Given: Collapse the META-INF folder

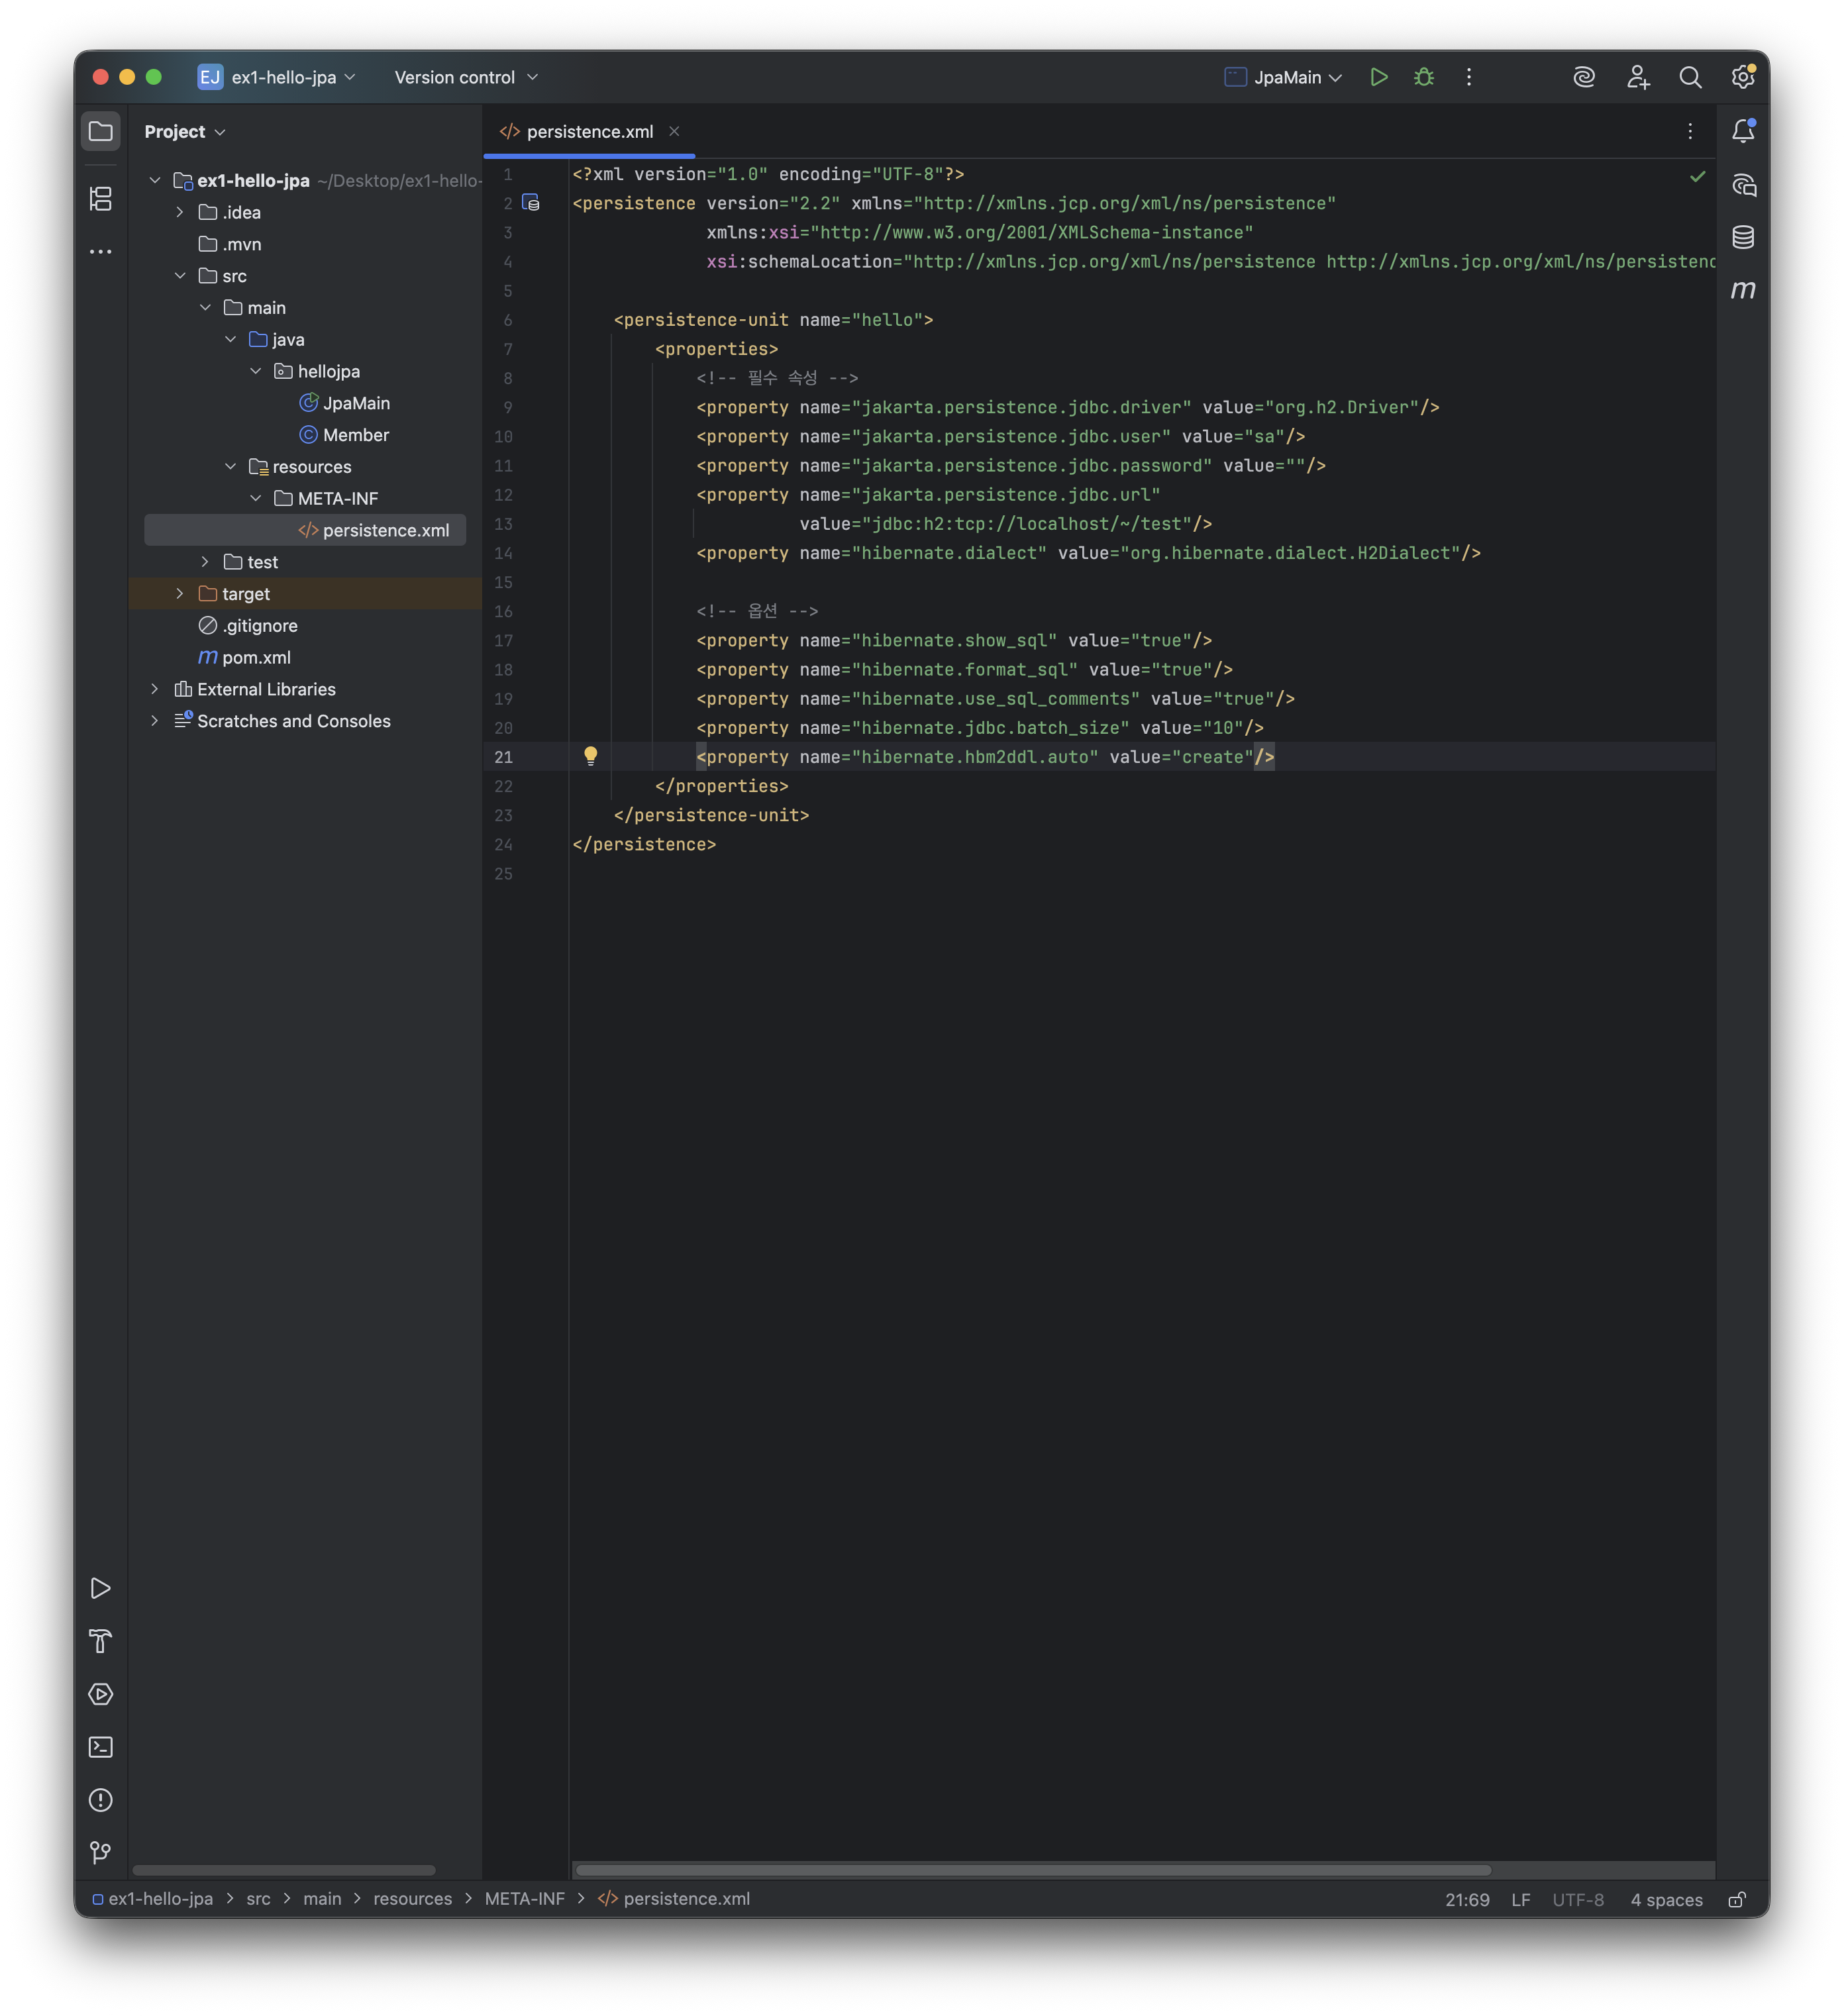Looking at the screenshot, I should pos(255,498).
